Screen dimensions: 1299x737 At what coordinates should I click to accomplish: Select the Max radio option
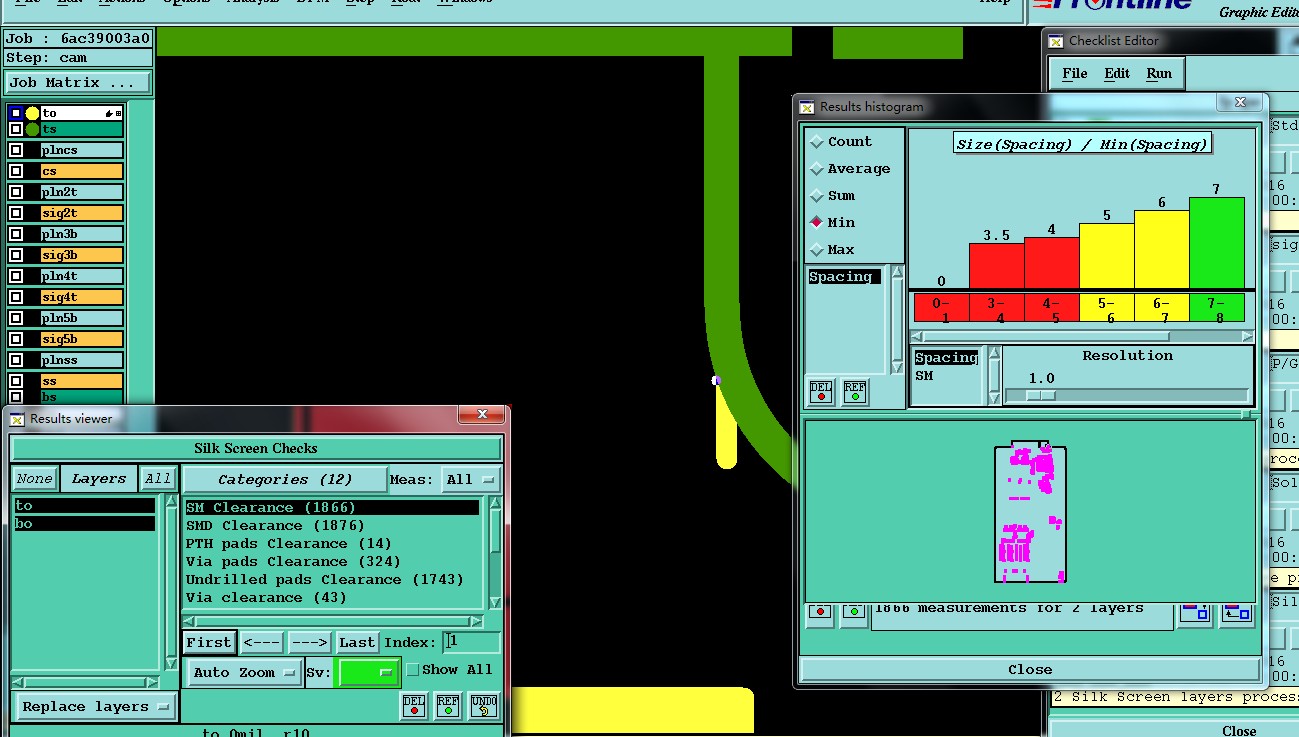pyautogui.click(x=817, y=250)
